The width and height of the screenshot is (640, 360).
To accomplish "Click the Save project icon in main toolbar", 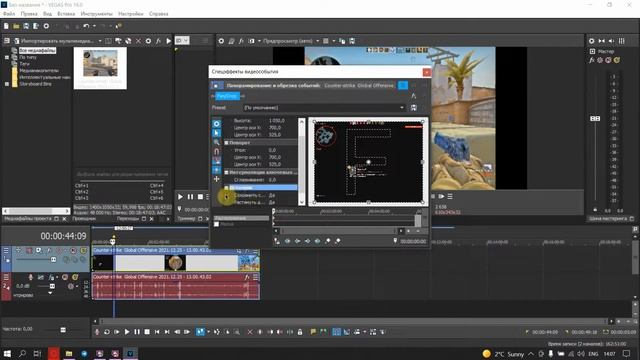I will coord(26,26).
